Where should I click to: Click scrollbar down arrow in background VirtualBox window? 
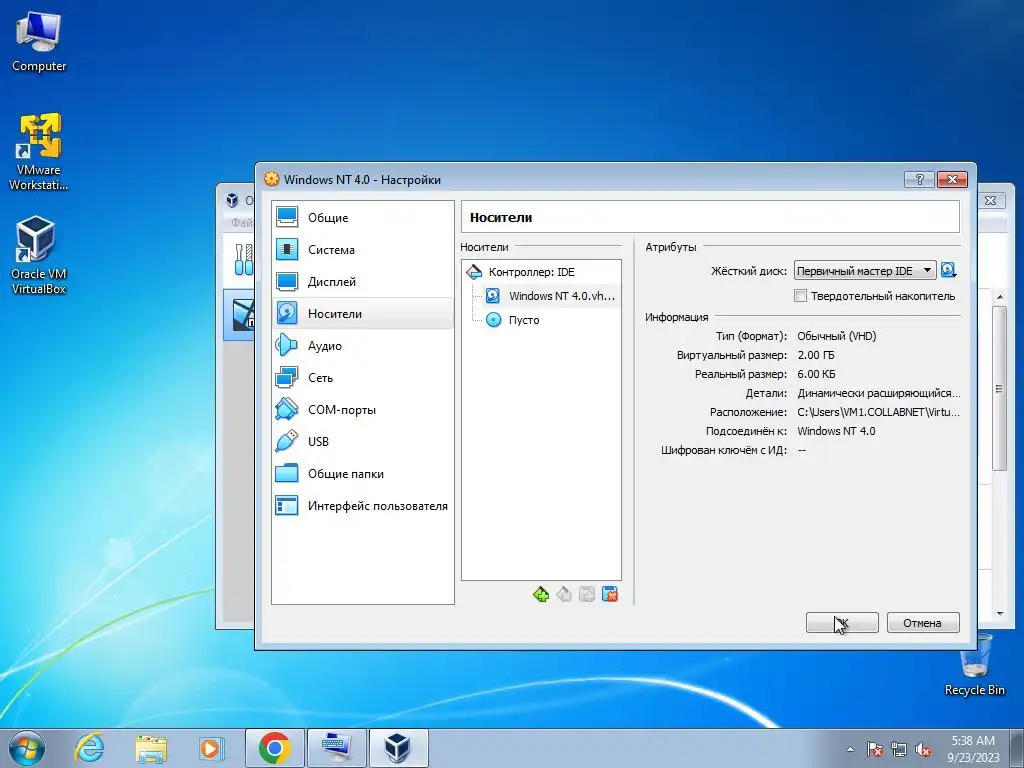[999, 614]
